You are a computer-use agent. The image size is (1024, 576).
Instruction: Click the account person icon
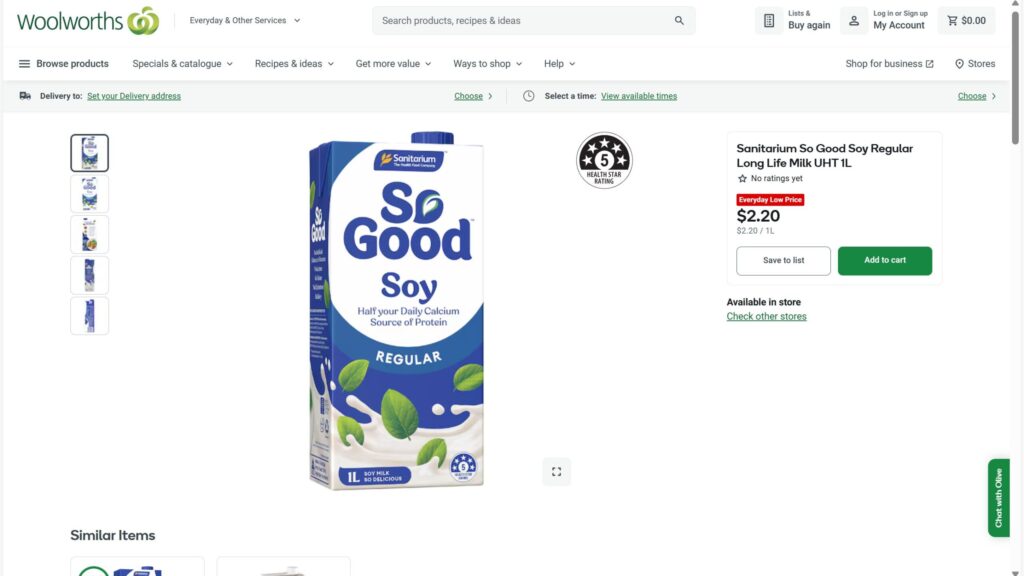854,20
